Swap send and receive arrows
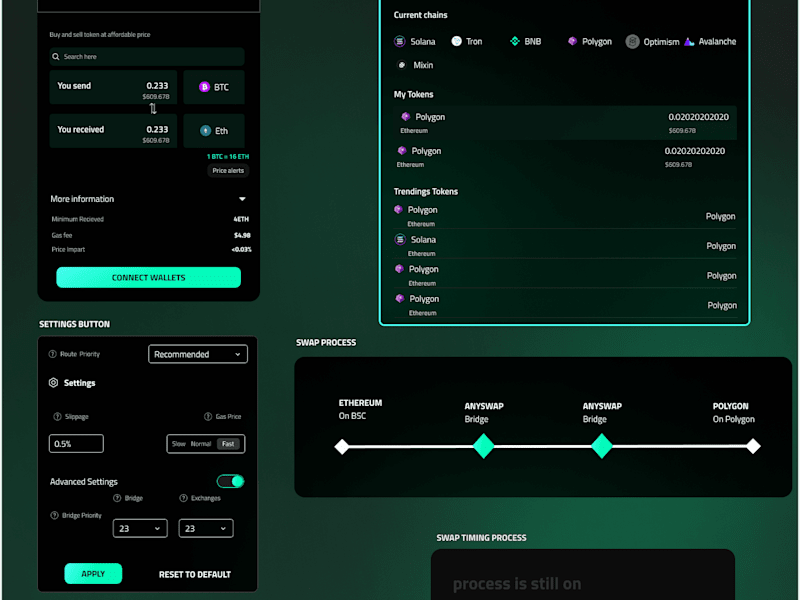Screen dimensions: 800x600 (x=153, y=108)
